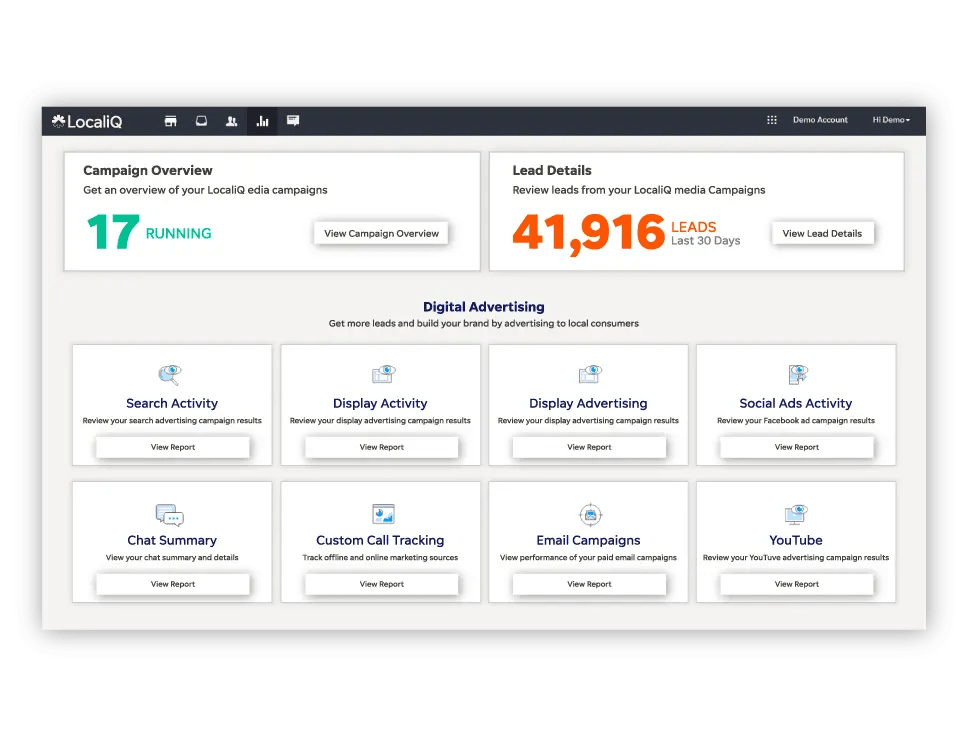The image size is (966, 736).
Task: Open the storefront icon in top navigation
Action: point(171,121)
